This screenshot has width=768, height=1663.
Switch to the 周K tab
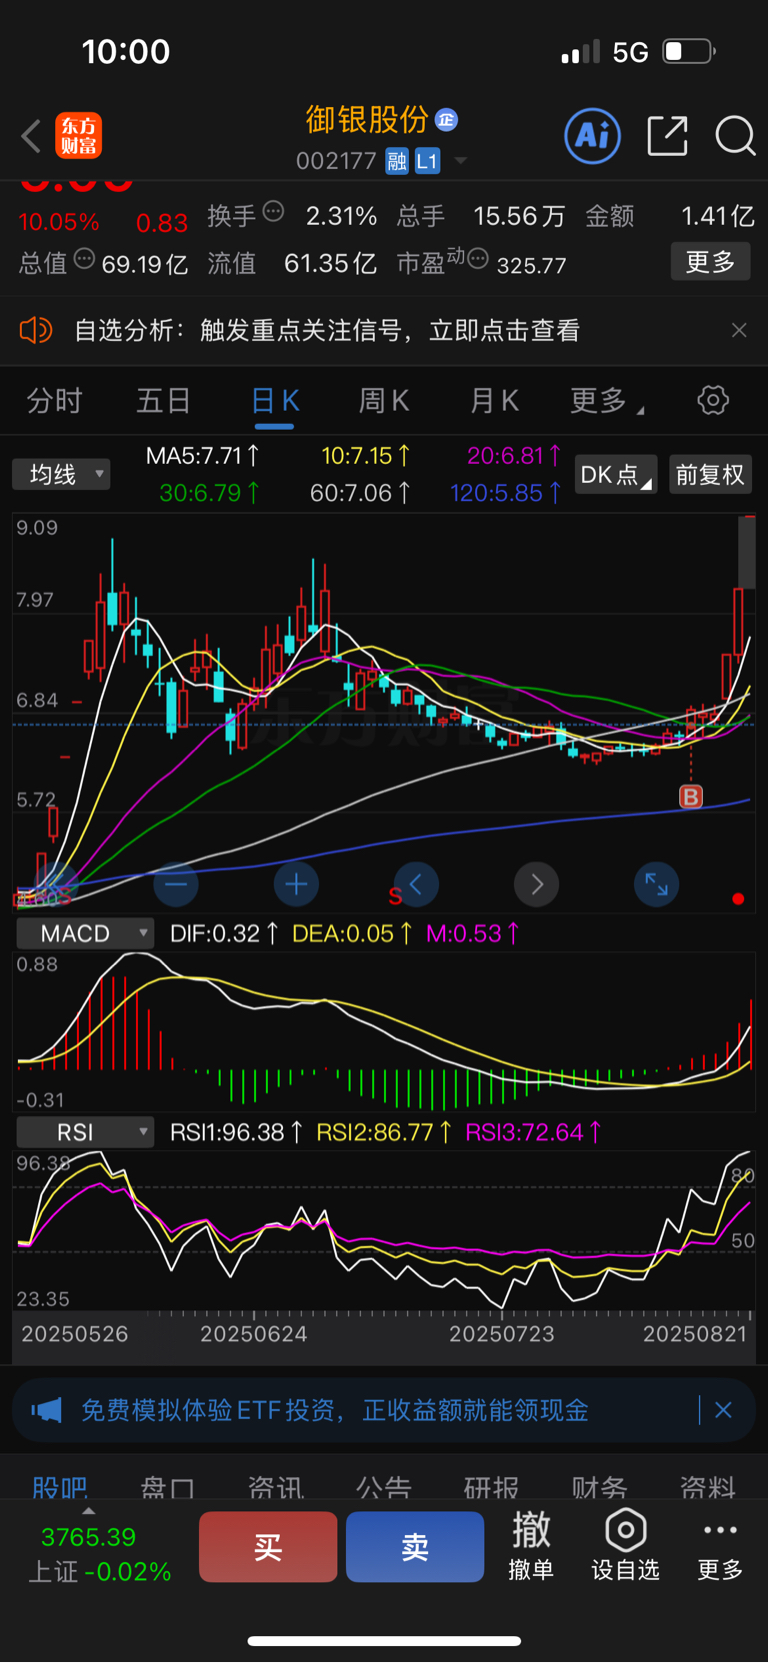click(x=384, y=401)
